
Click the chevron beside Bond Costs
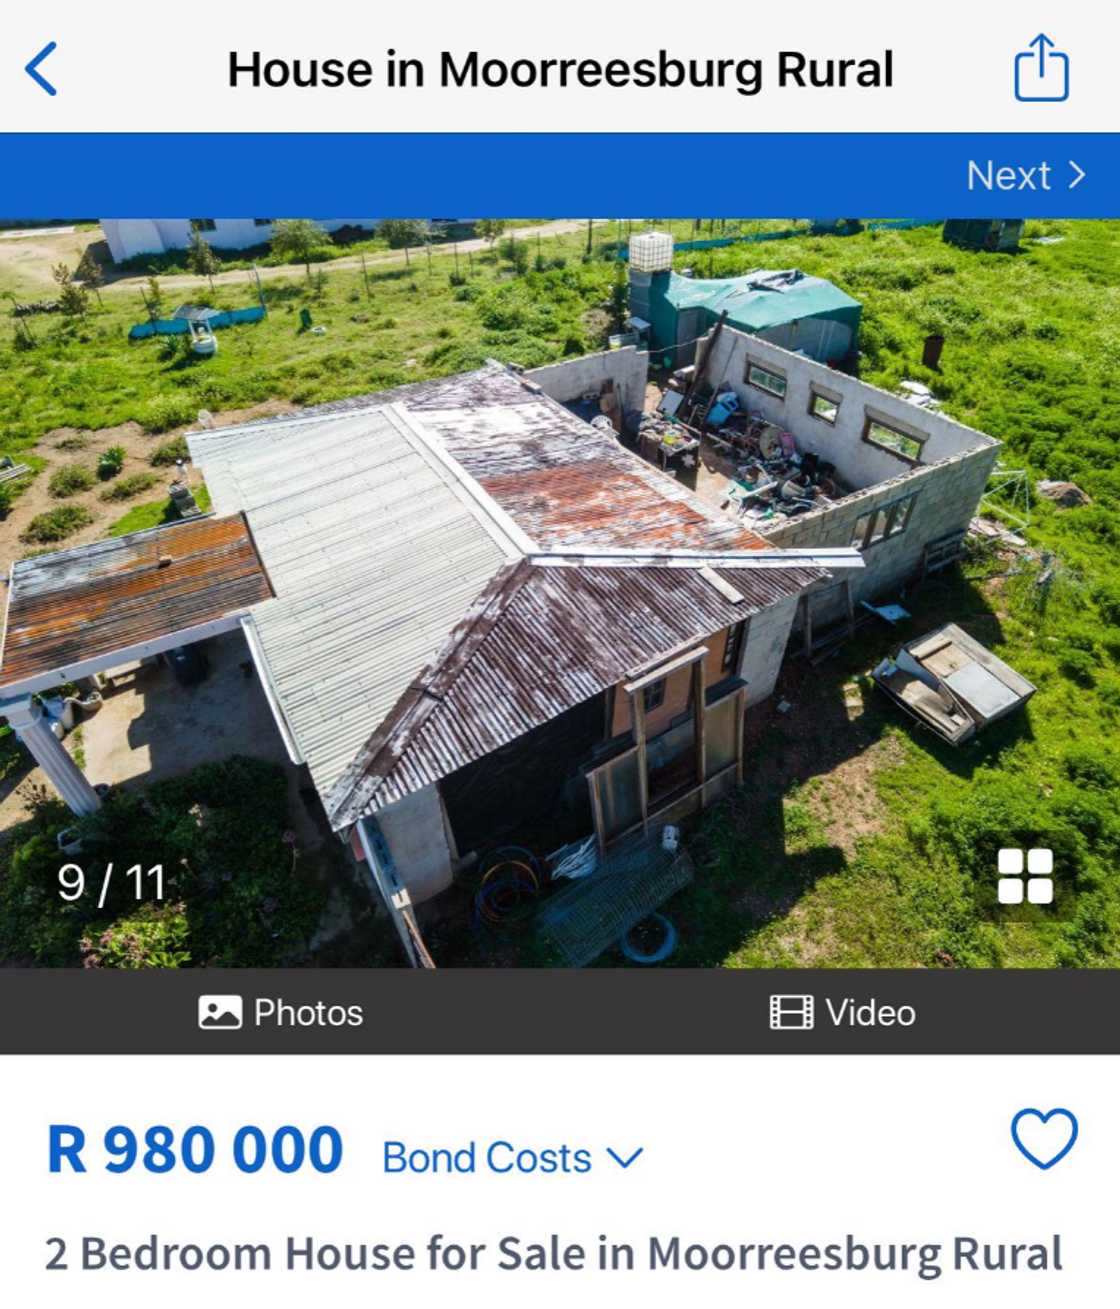pos(625,1158)
